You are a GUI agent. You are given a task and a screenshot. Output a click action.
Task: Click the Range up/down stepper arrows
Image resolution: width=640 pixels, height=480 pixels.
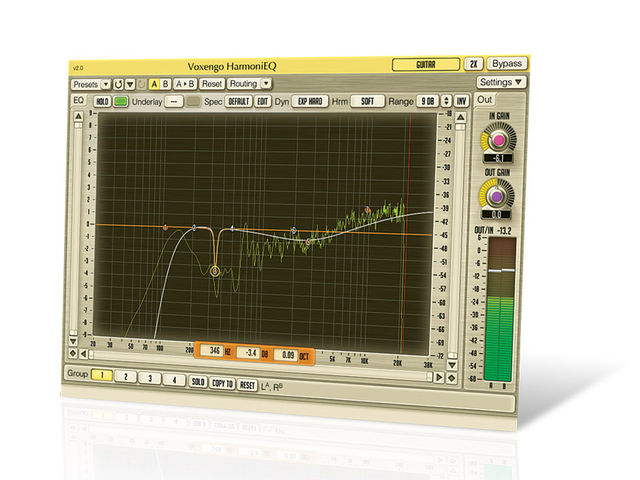coord(447,101)
